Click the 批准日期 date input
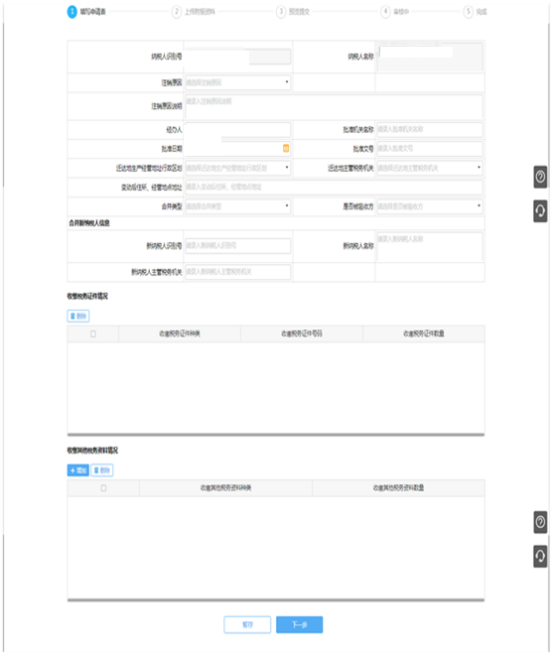 (238, 149)
